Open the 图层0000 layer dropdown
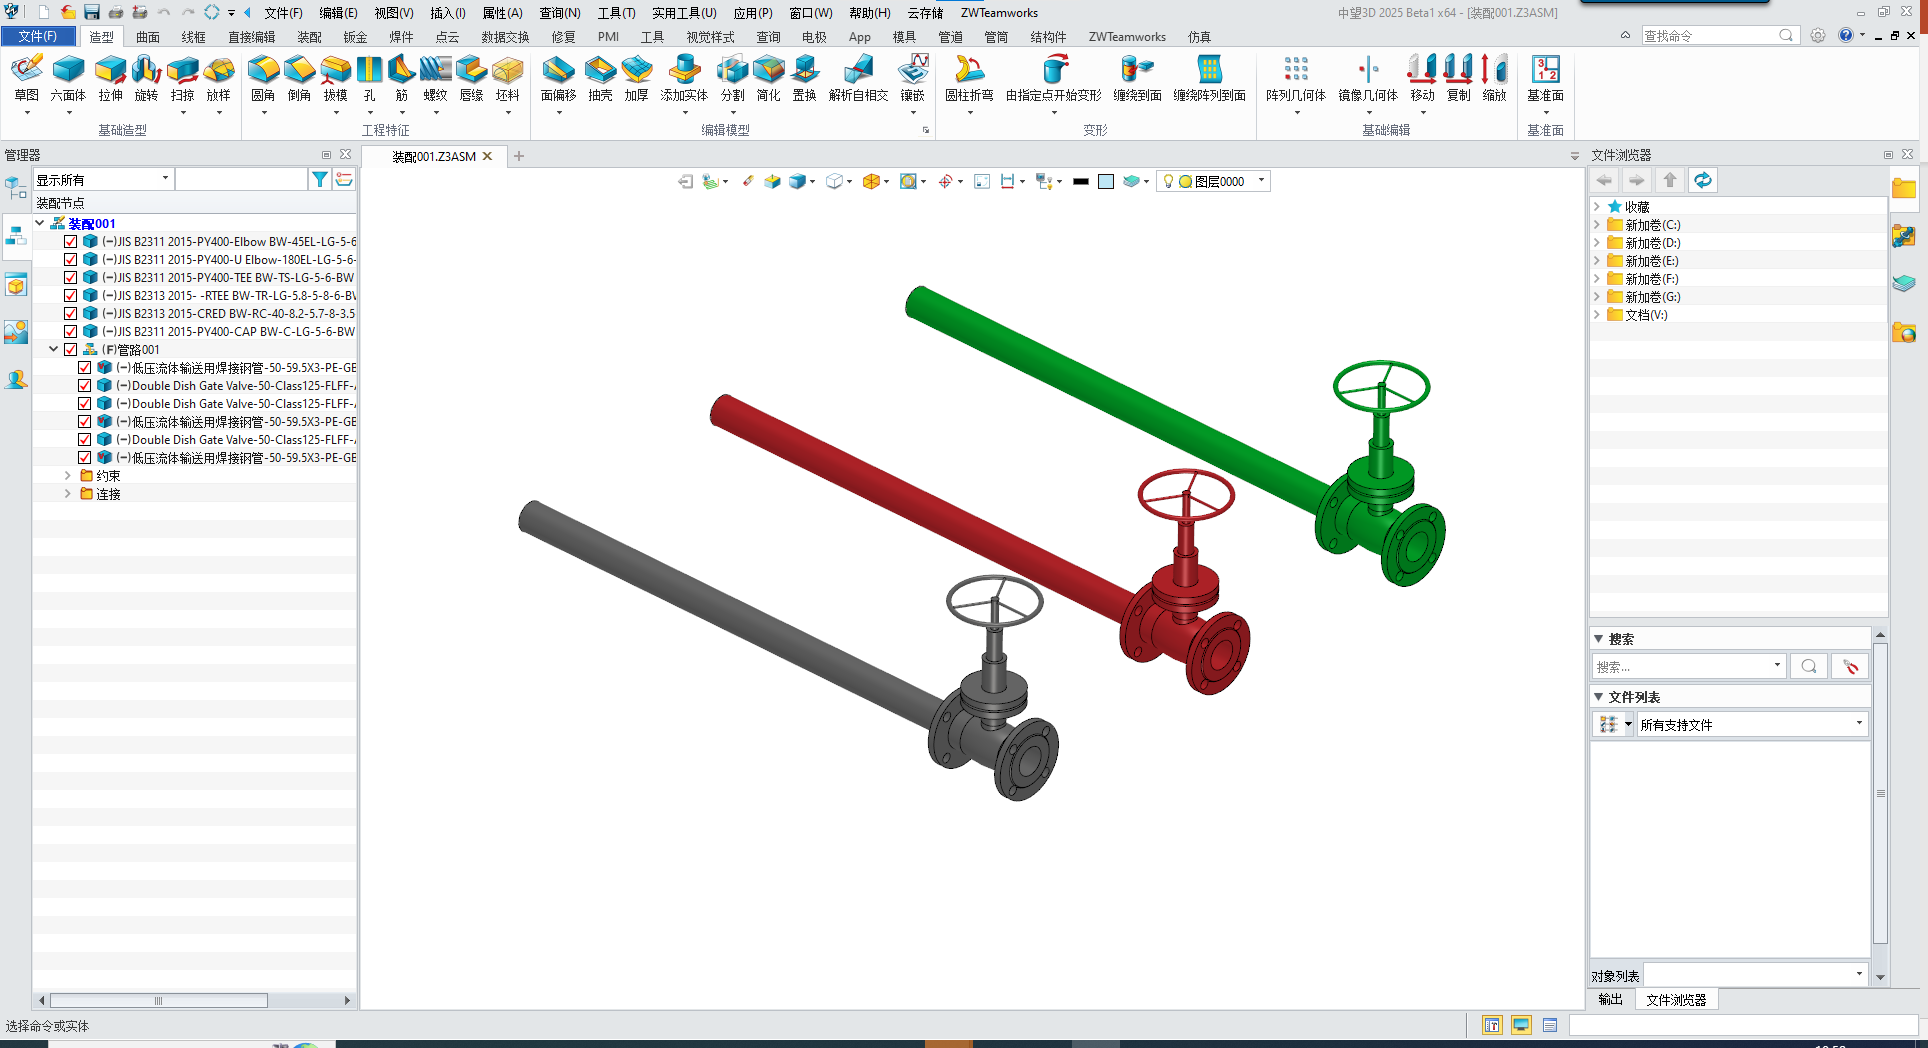This screenshot has width=1928, height=1048. point(1261,181)
